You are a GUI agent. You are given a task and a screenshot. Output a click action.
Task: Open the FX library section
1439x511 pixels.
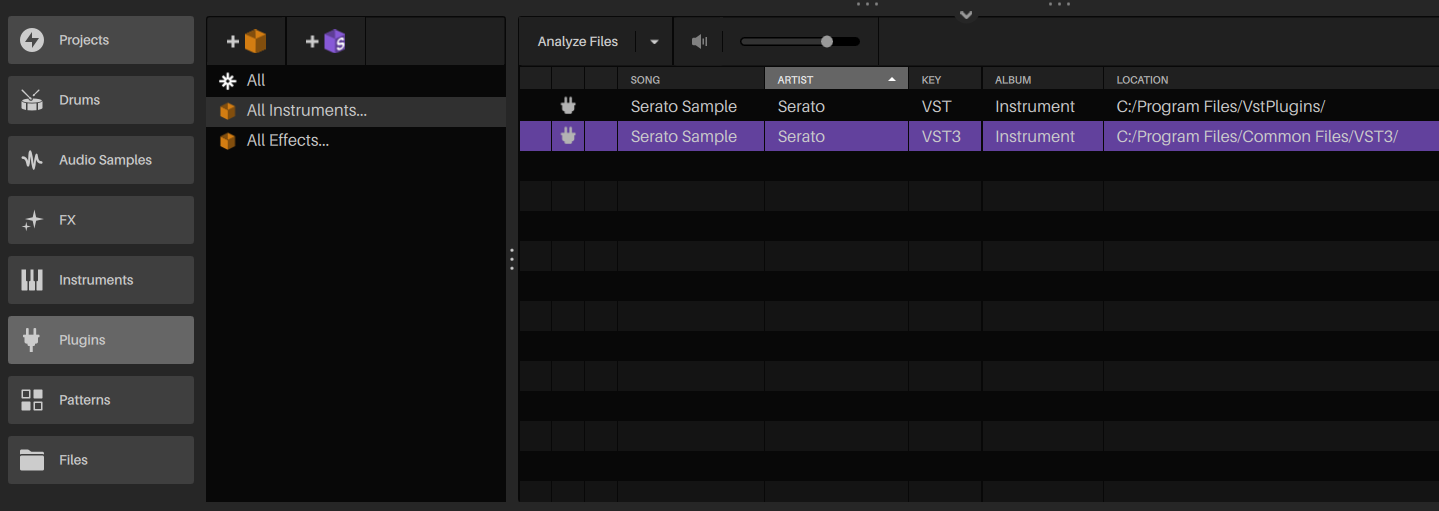101,220
